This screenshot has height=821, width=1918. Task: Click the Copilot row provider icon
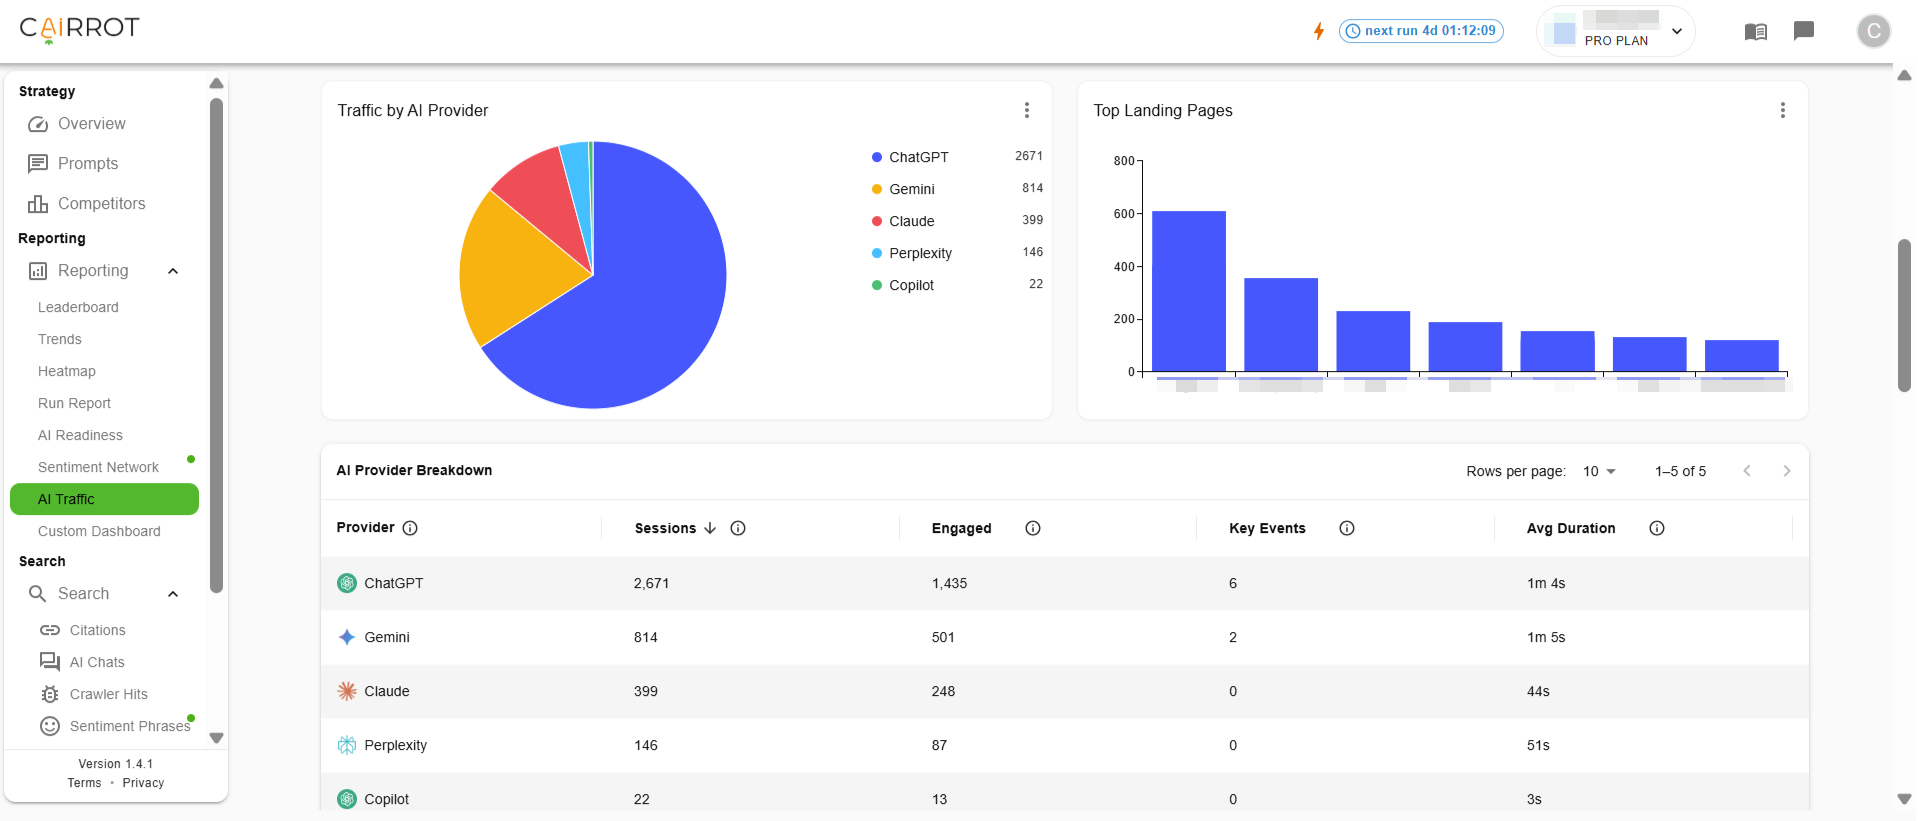tap(347, 799)
